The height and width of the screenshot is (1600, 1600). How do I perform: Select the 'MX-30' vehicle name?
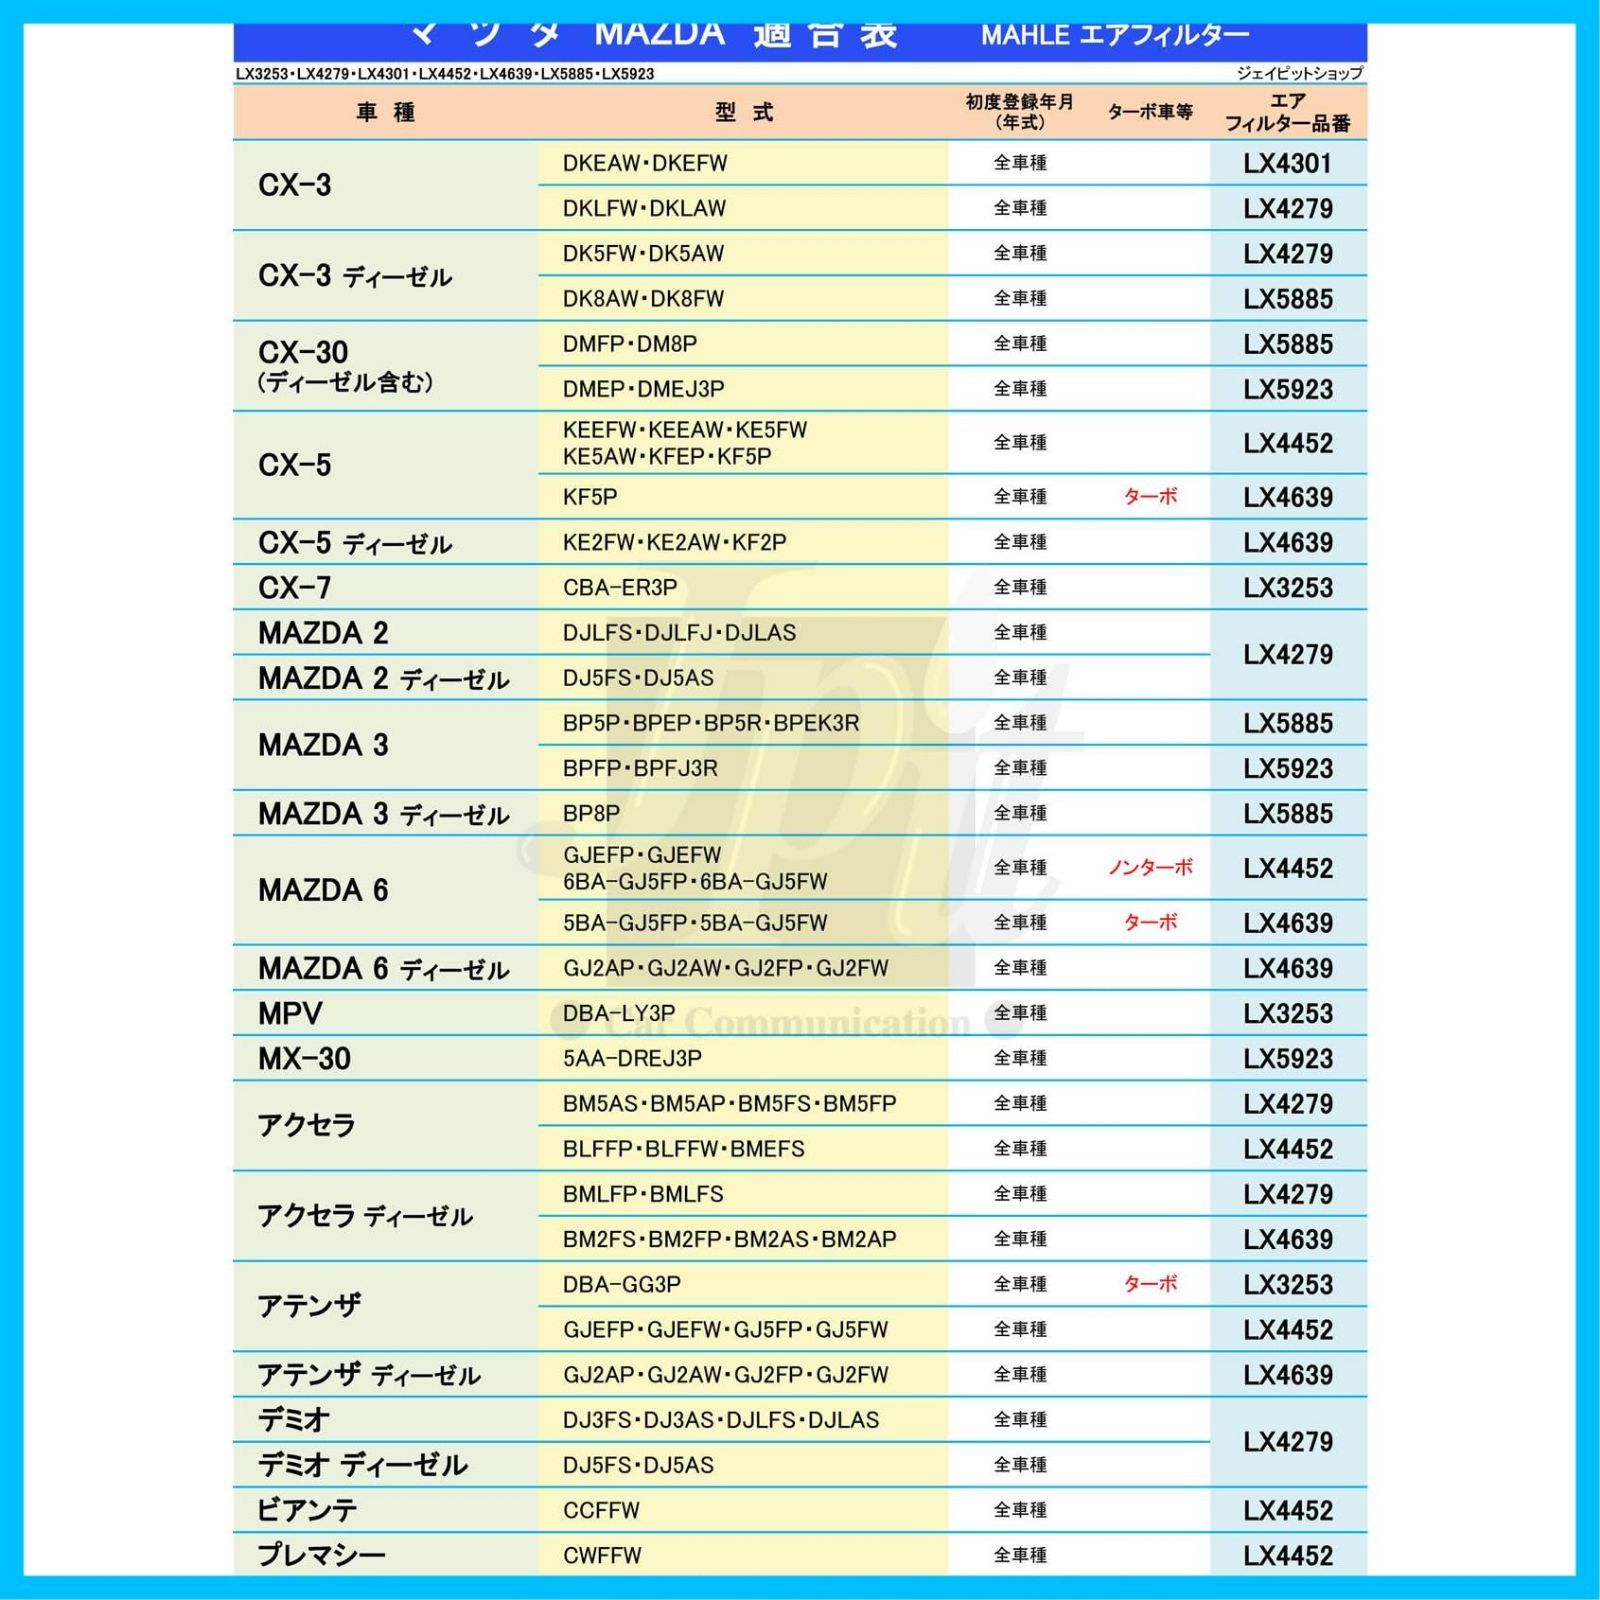[x=305, y=1059]
